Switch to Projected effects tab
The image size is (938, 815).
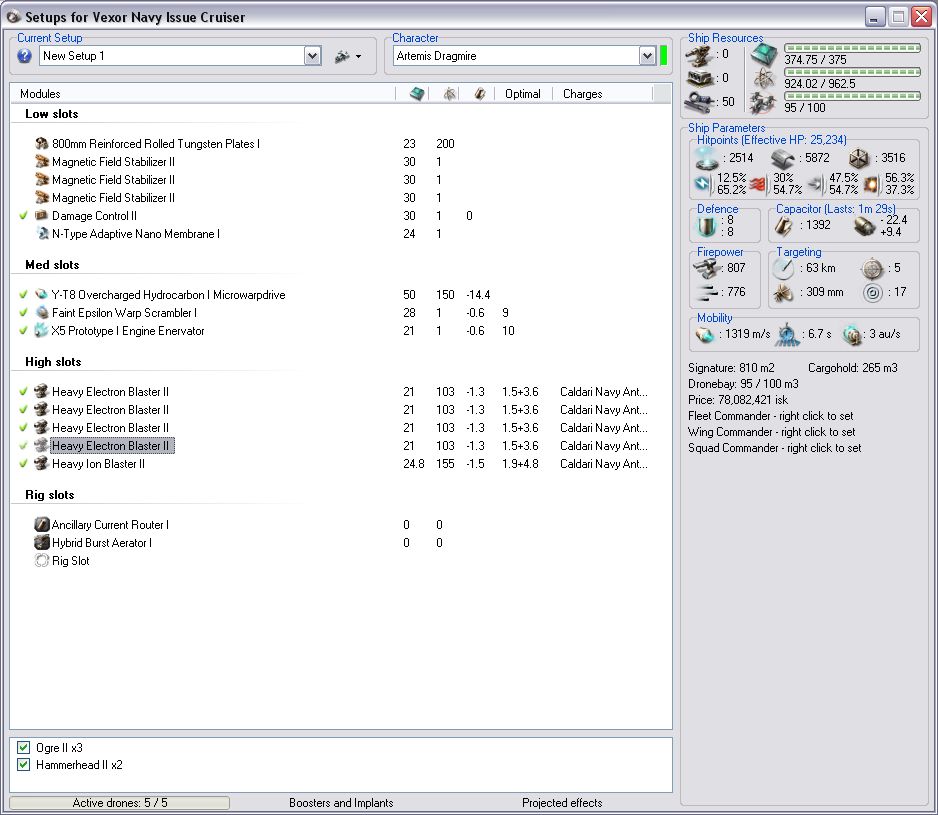coord(562,803)
